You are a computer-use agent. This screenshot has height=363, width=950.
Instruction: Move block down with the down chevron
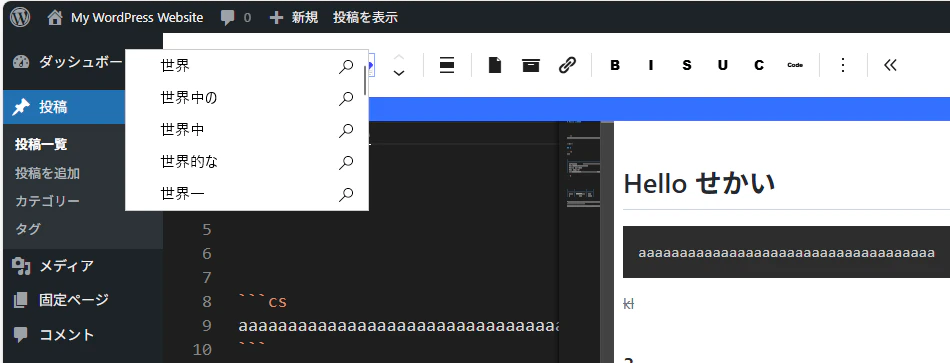[399, 73]
